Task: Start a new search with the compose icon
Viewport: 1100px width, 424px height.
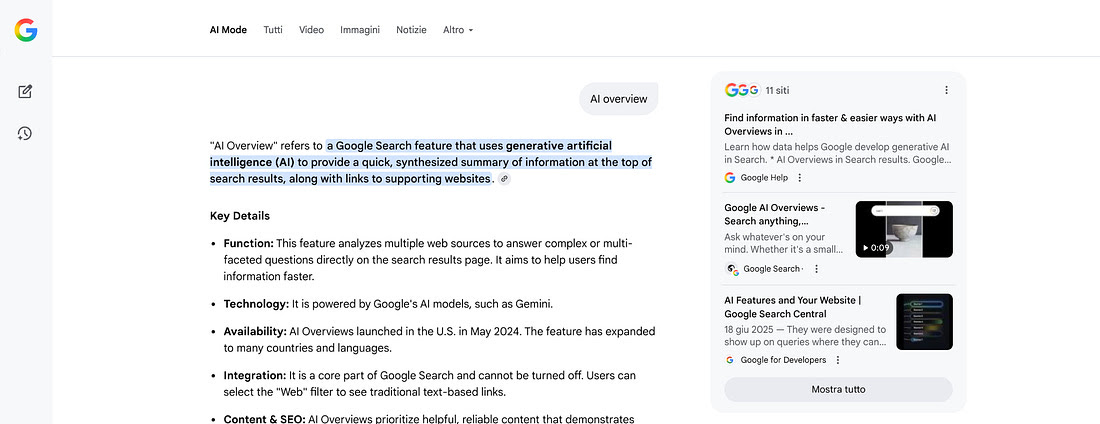Action: click(26, 92)
